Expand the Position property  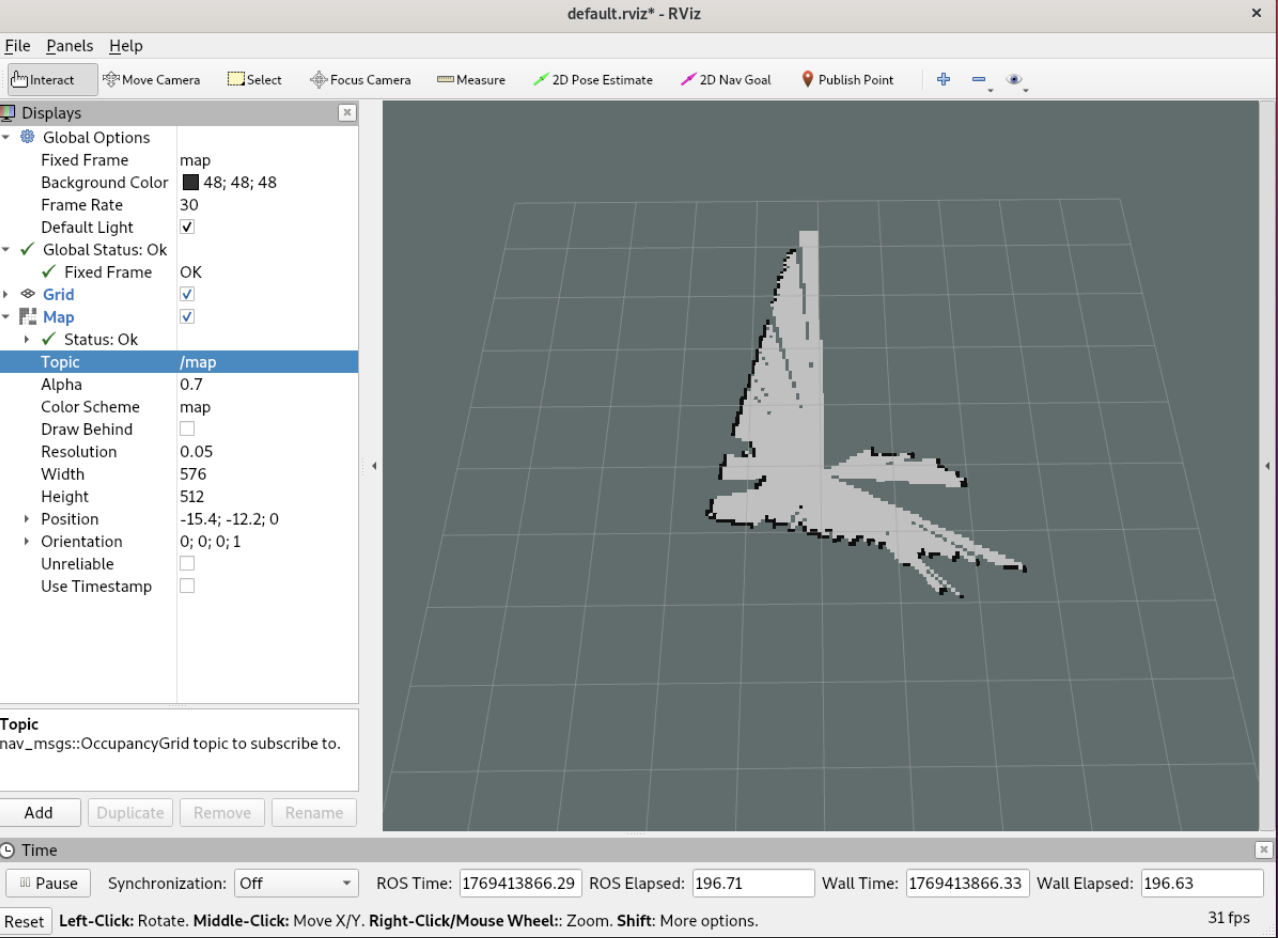(x=27, y=519)
